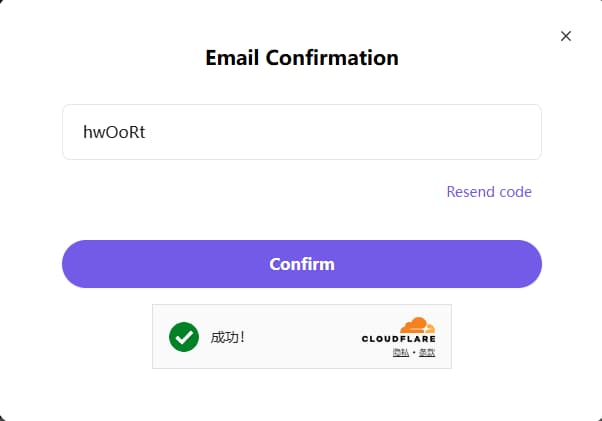Screen dimensions: 602x421
Task: Select the Turnstile verified check indicator
Action: tap(184, 337)
